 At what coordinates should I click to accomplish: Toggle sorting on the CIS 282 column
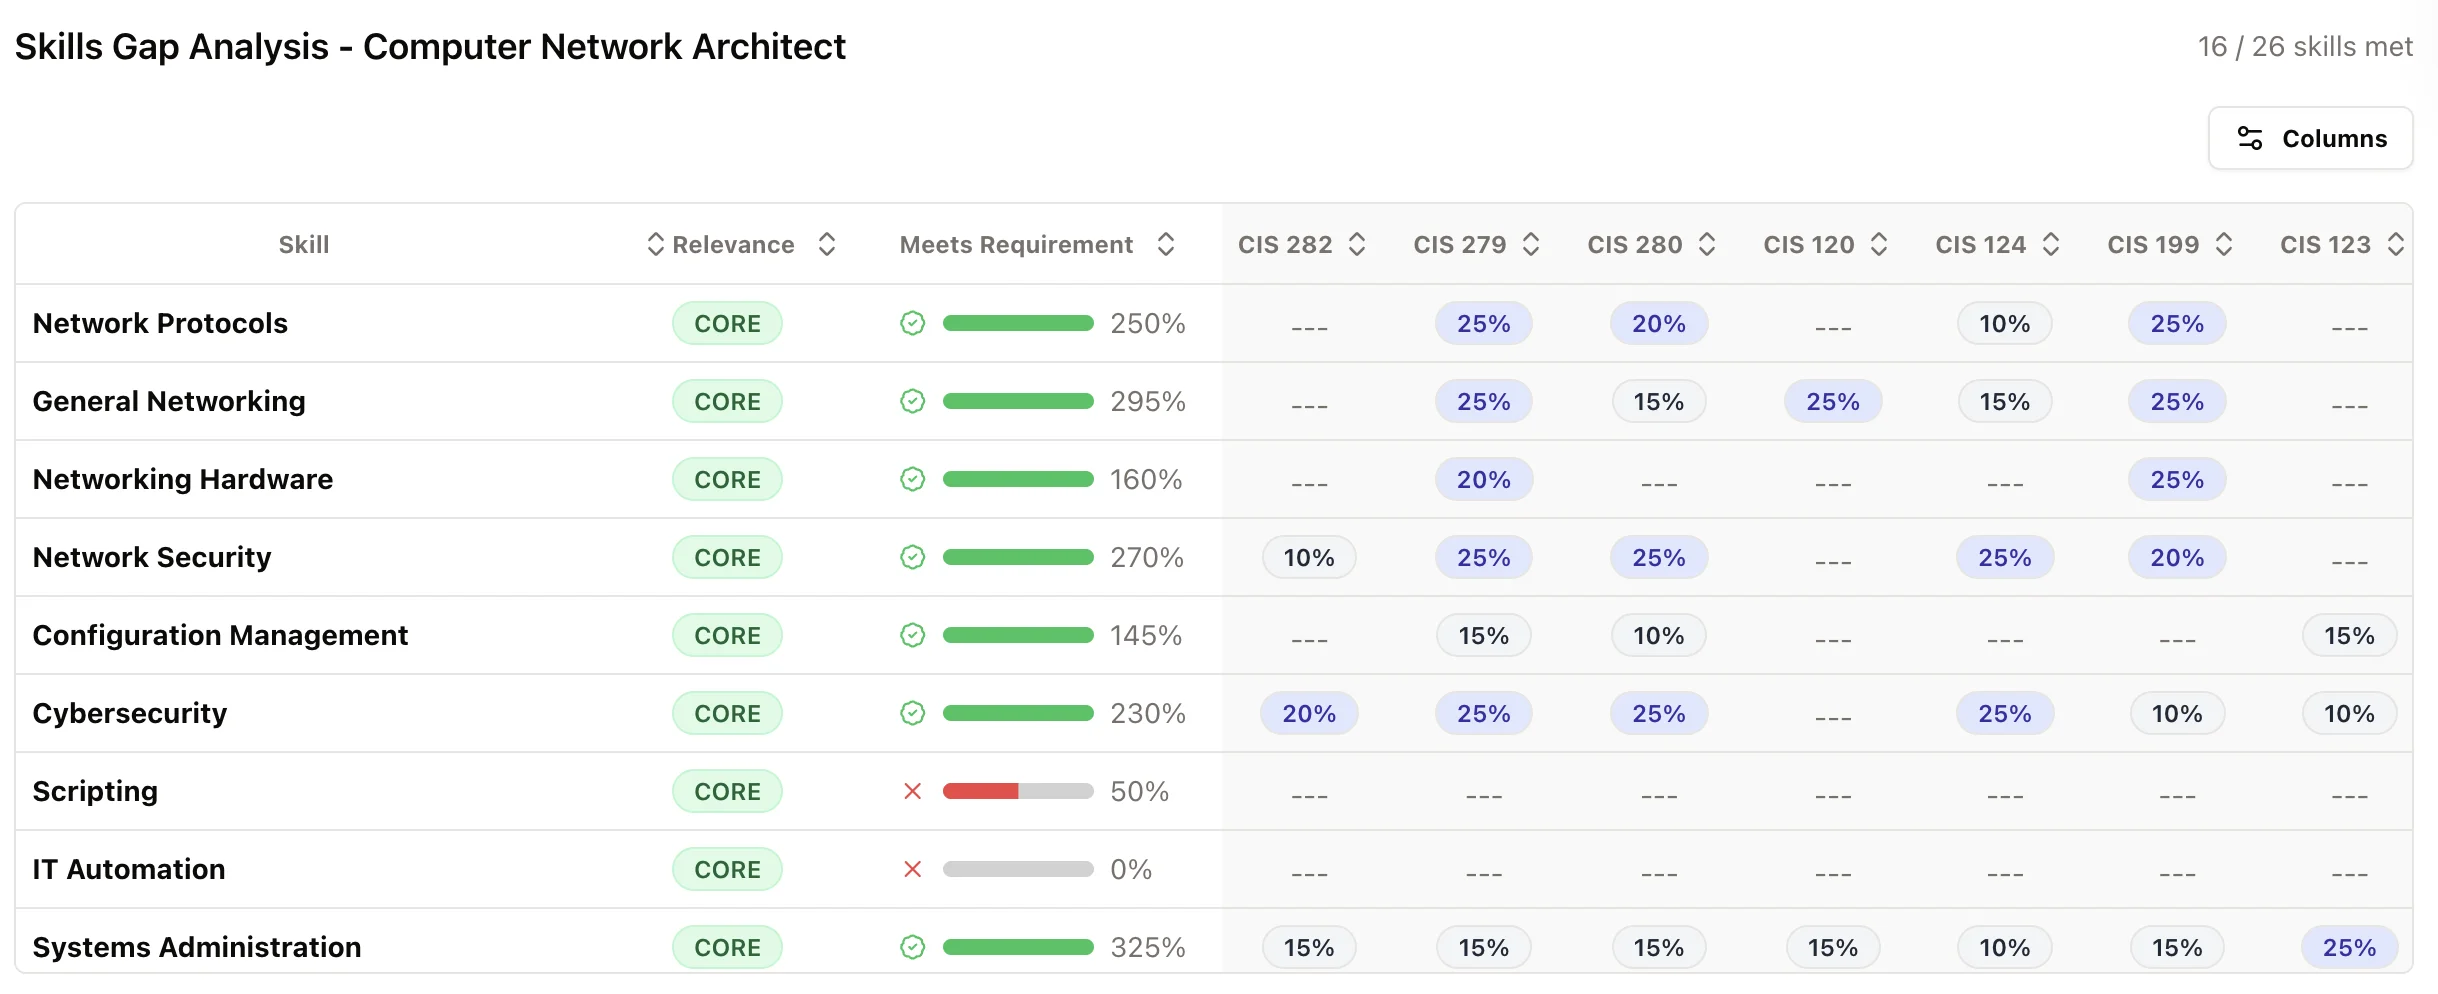[1357, 244]
